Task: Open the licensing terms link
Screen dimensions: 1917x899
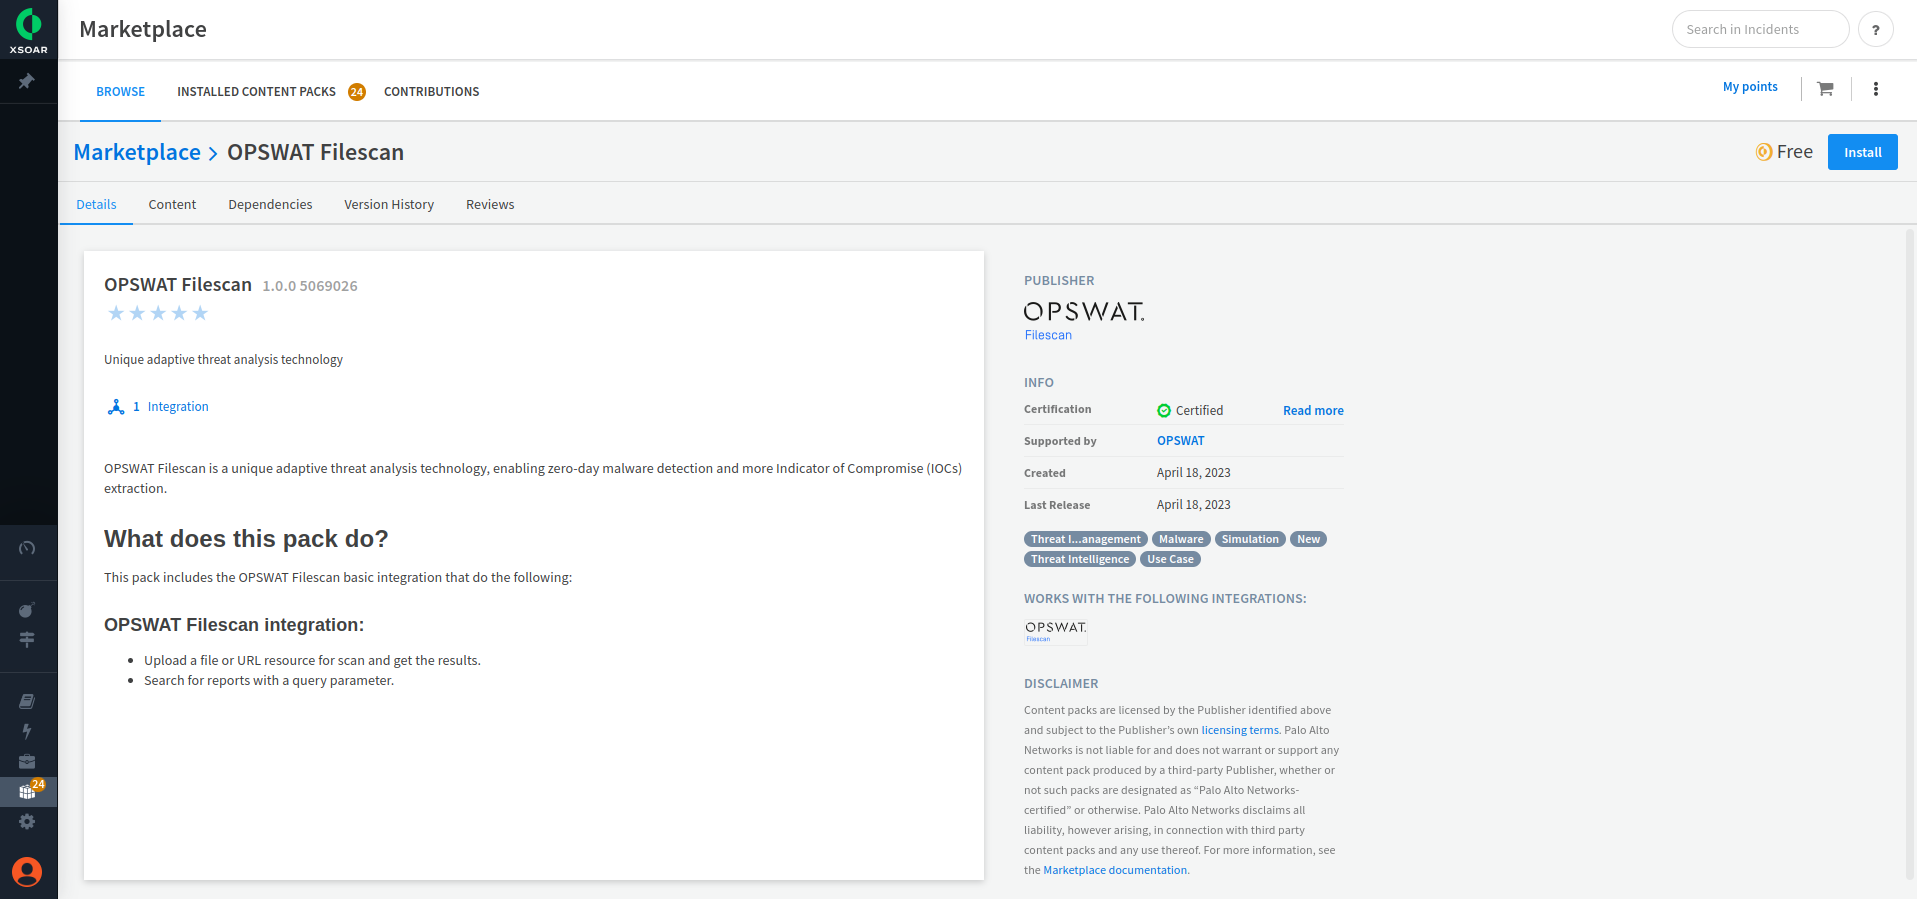Action: [x=1240, y=730]
